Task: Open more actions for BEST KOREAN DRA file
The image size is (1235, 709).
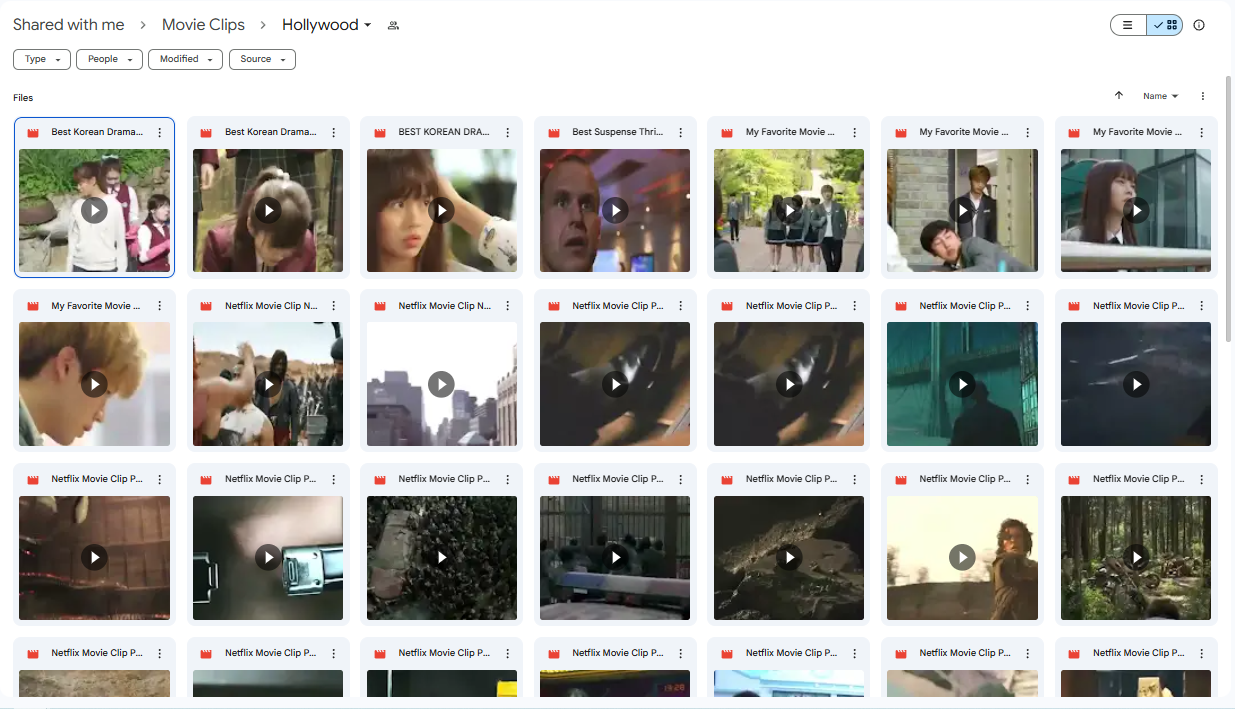Action: point(507,132)
